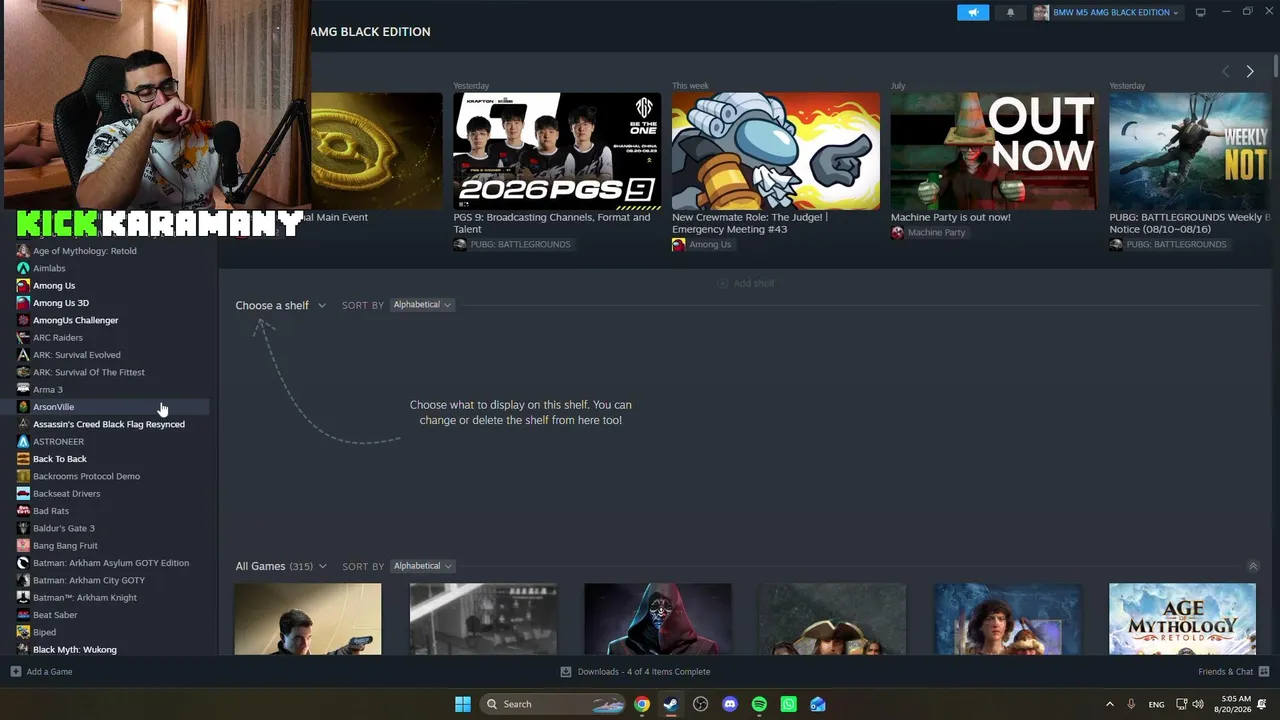Click the Beat Saber game icon
This screenshot has height=720, width=1280.
(x=23, y=615)
